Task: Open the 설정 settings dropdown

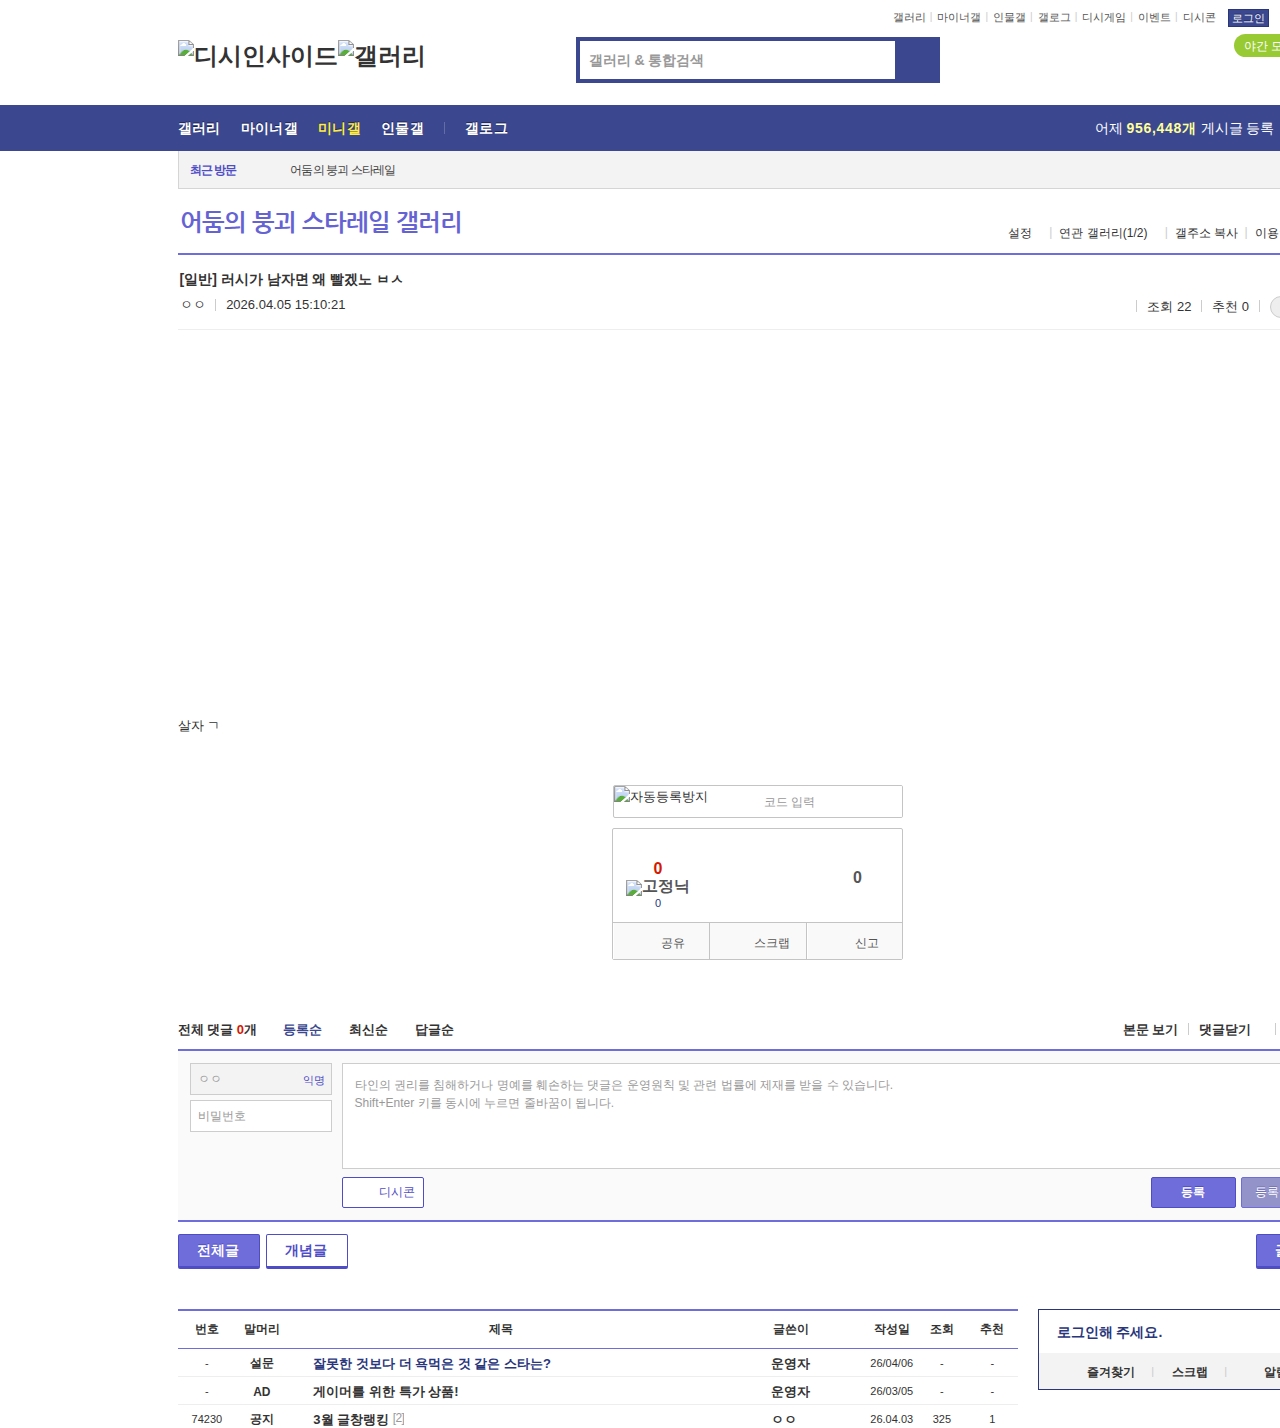Action: [x=1020, y=233]
